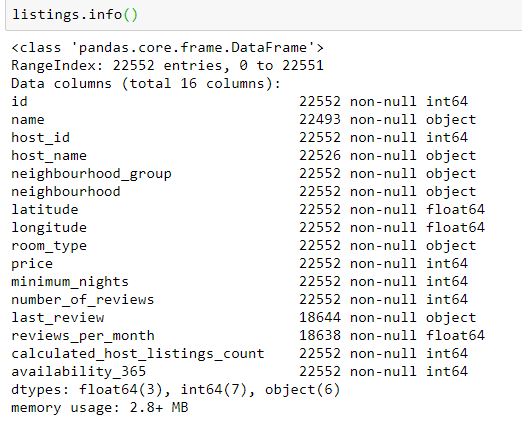Viewport: 522px width, 423px height.
Task: Click the RangeIndex 22552 entries line
Action: [x=167, y=65]
